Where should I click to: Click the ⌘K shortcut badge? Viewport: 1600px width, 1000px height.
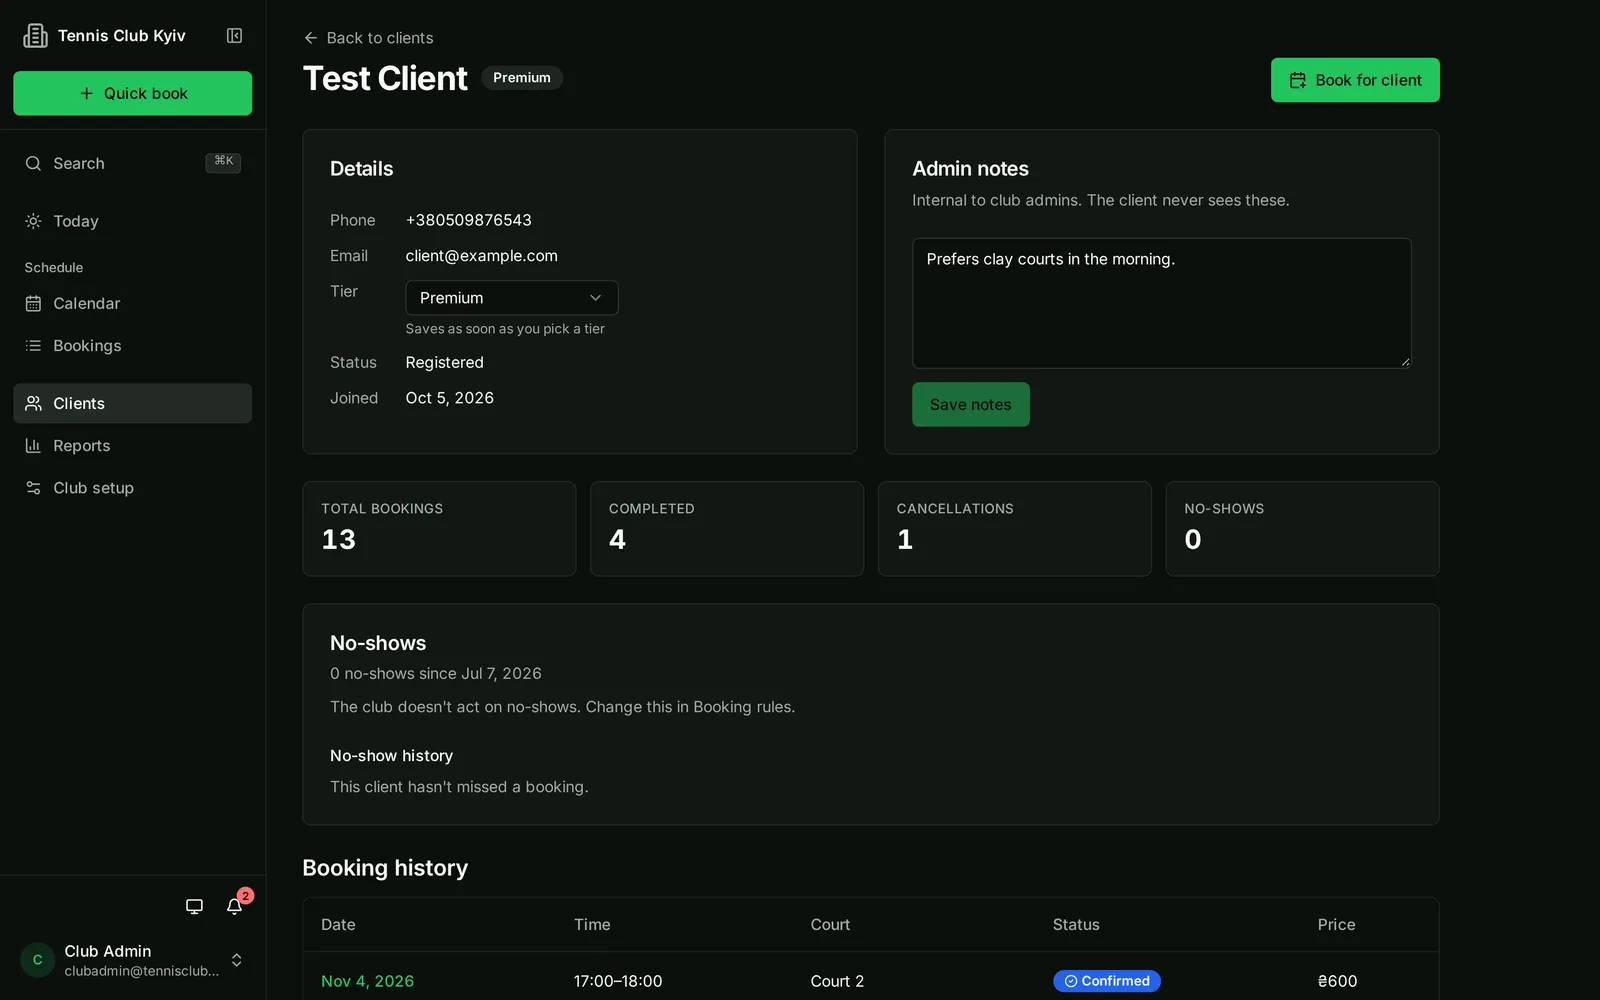point(223,162)
